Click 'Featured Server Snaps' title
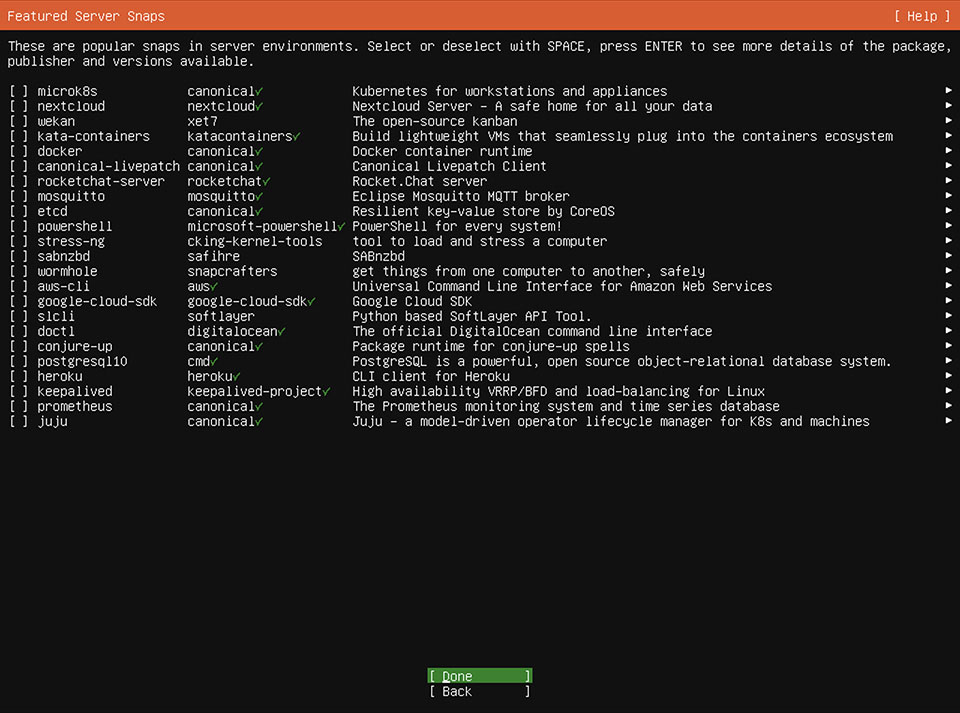 [x=86, y=17]
